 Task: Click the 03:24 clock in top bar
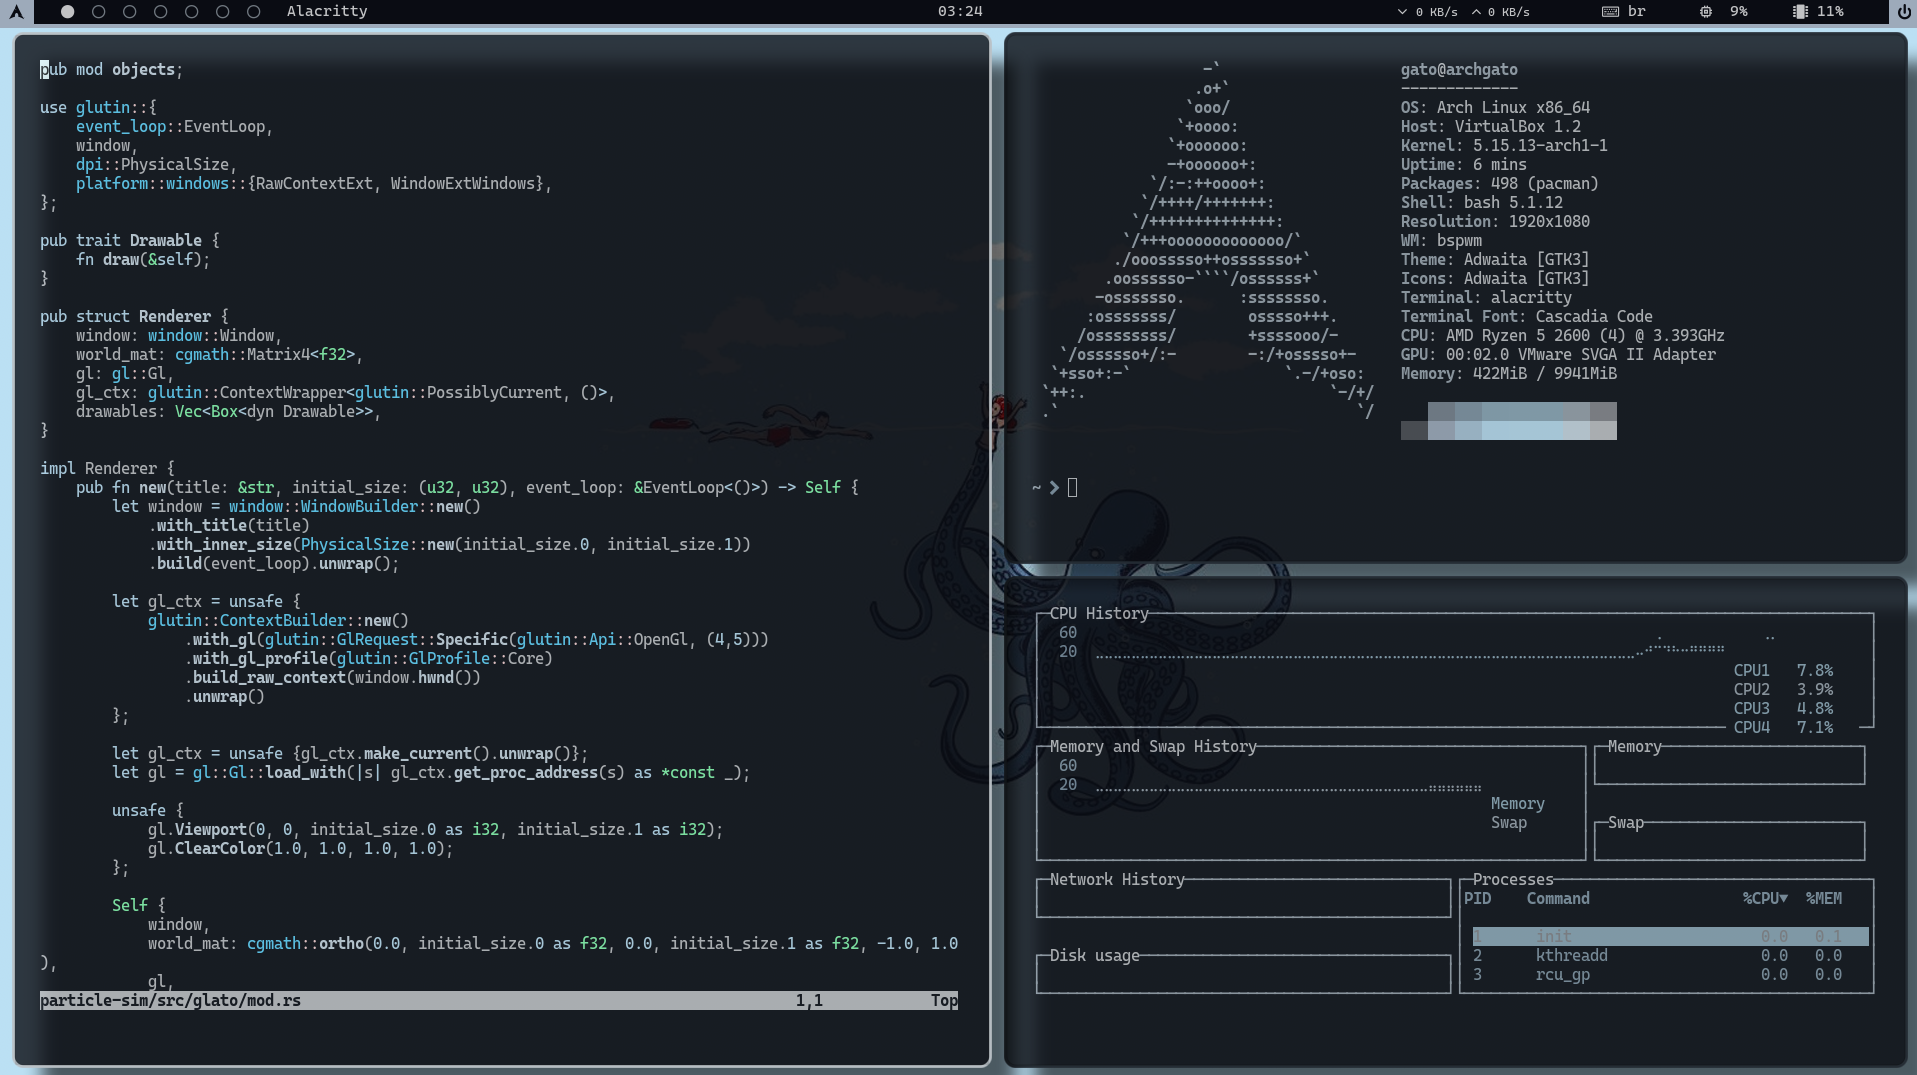coord(960,11)
